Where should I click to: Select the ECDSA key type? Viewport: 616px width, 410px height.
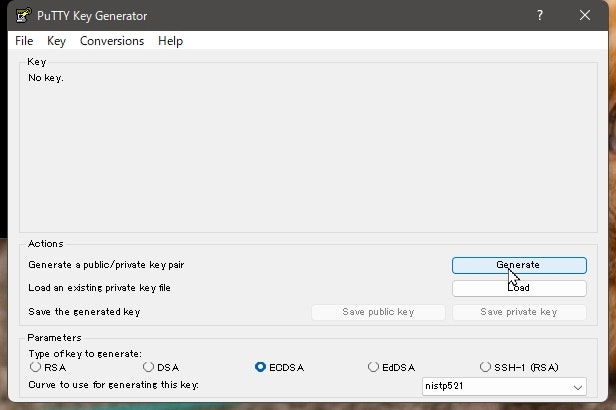[279, 368]
